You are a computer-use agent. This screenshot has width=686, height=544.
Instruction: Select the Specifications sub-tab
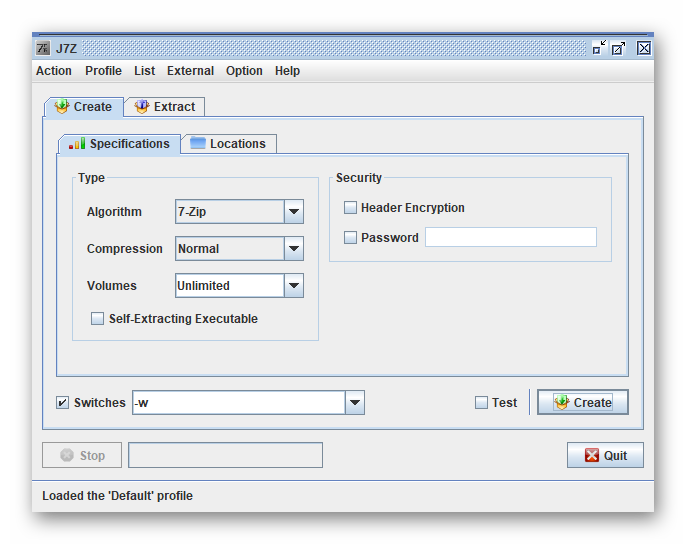click(119, 144)
